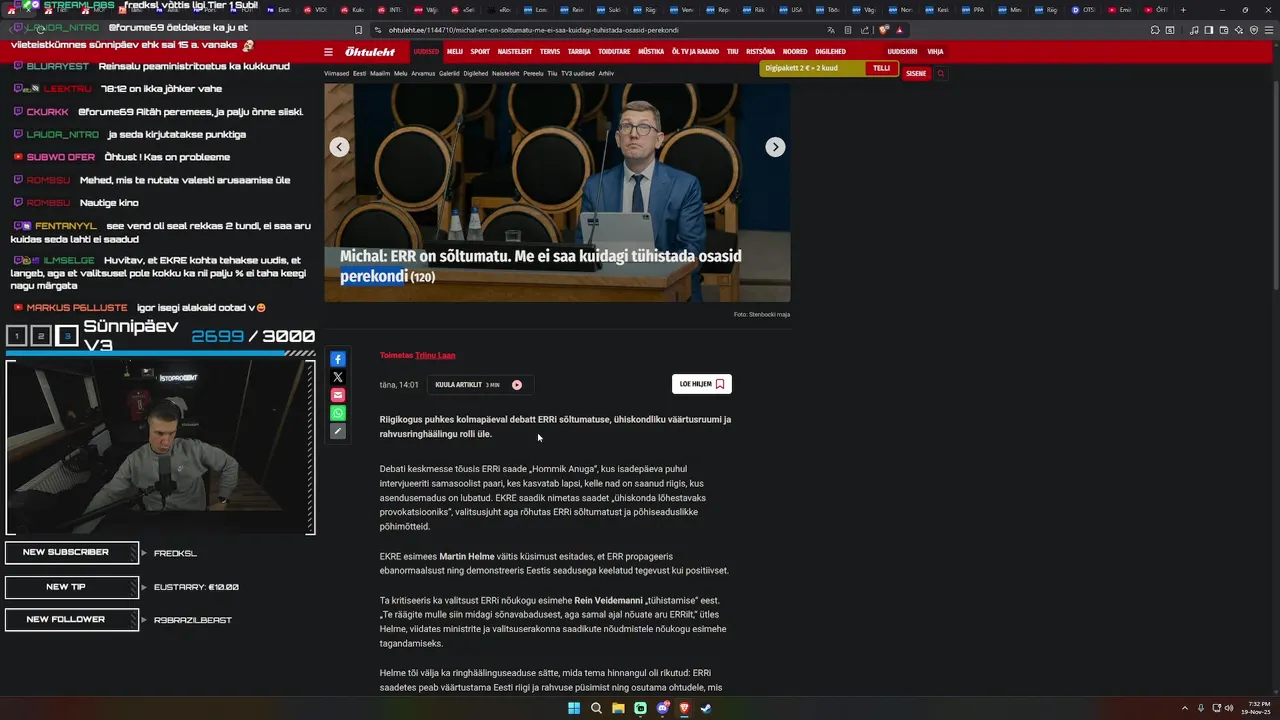Open Discord from the taskbar
The height and width of the screenshot is (720, 1280).
tap(662, 708)
